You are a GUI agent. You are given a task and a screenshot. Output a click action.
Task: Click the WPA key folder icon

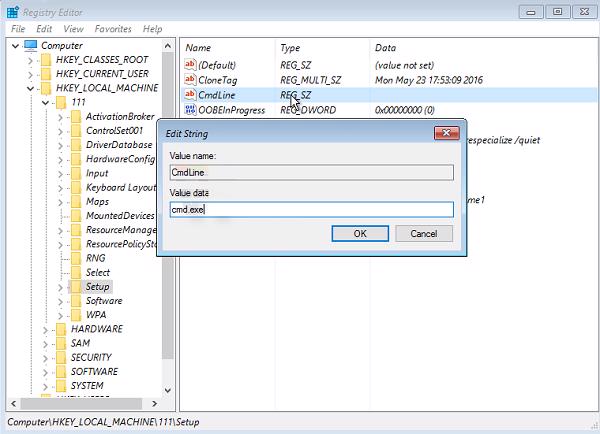(x=76, y=315)
